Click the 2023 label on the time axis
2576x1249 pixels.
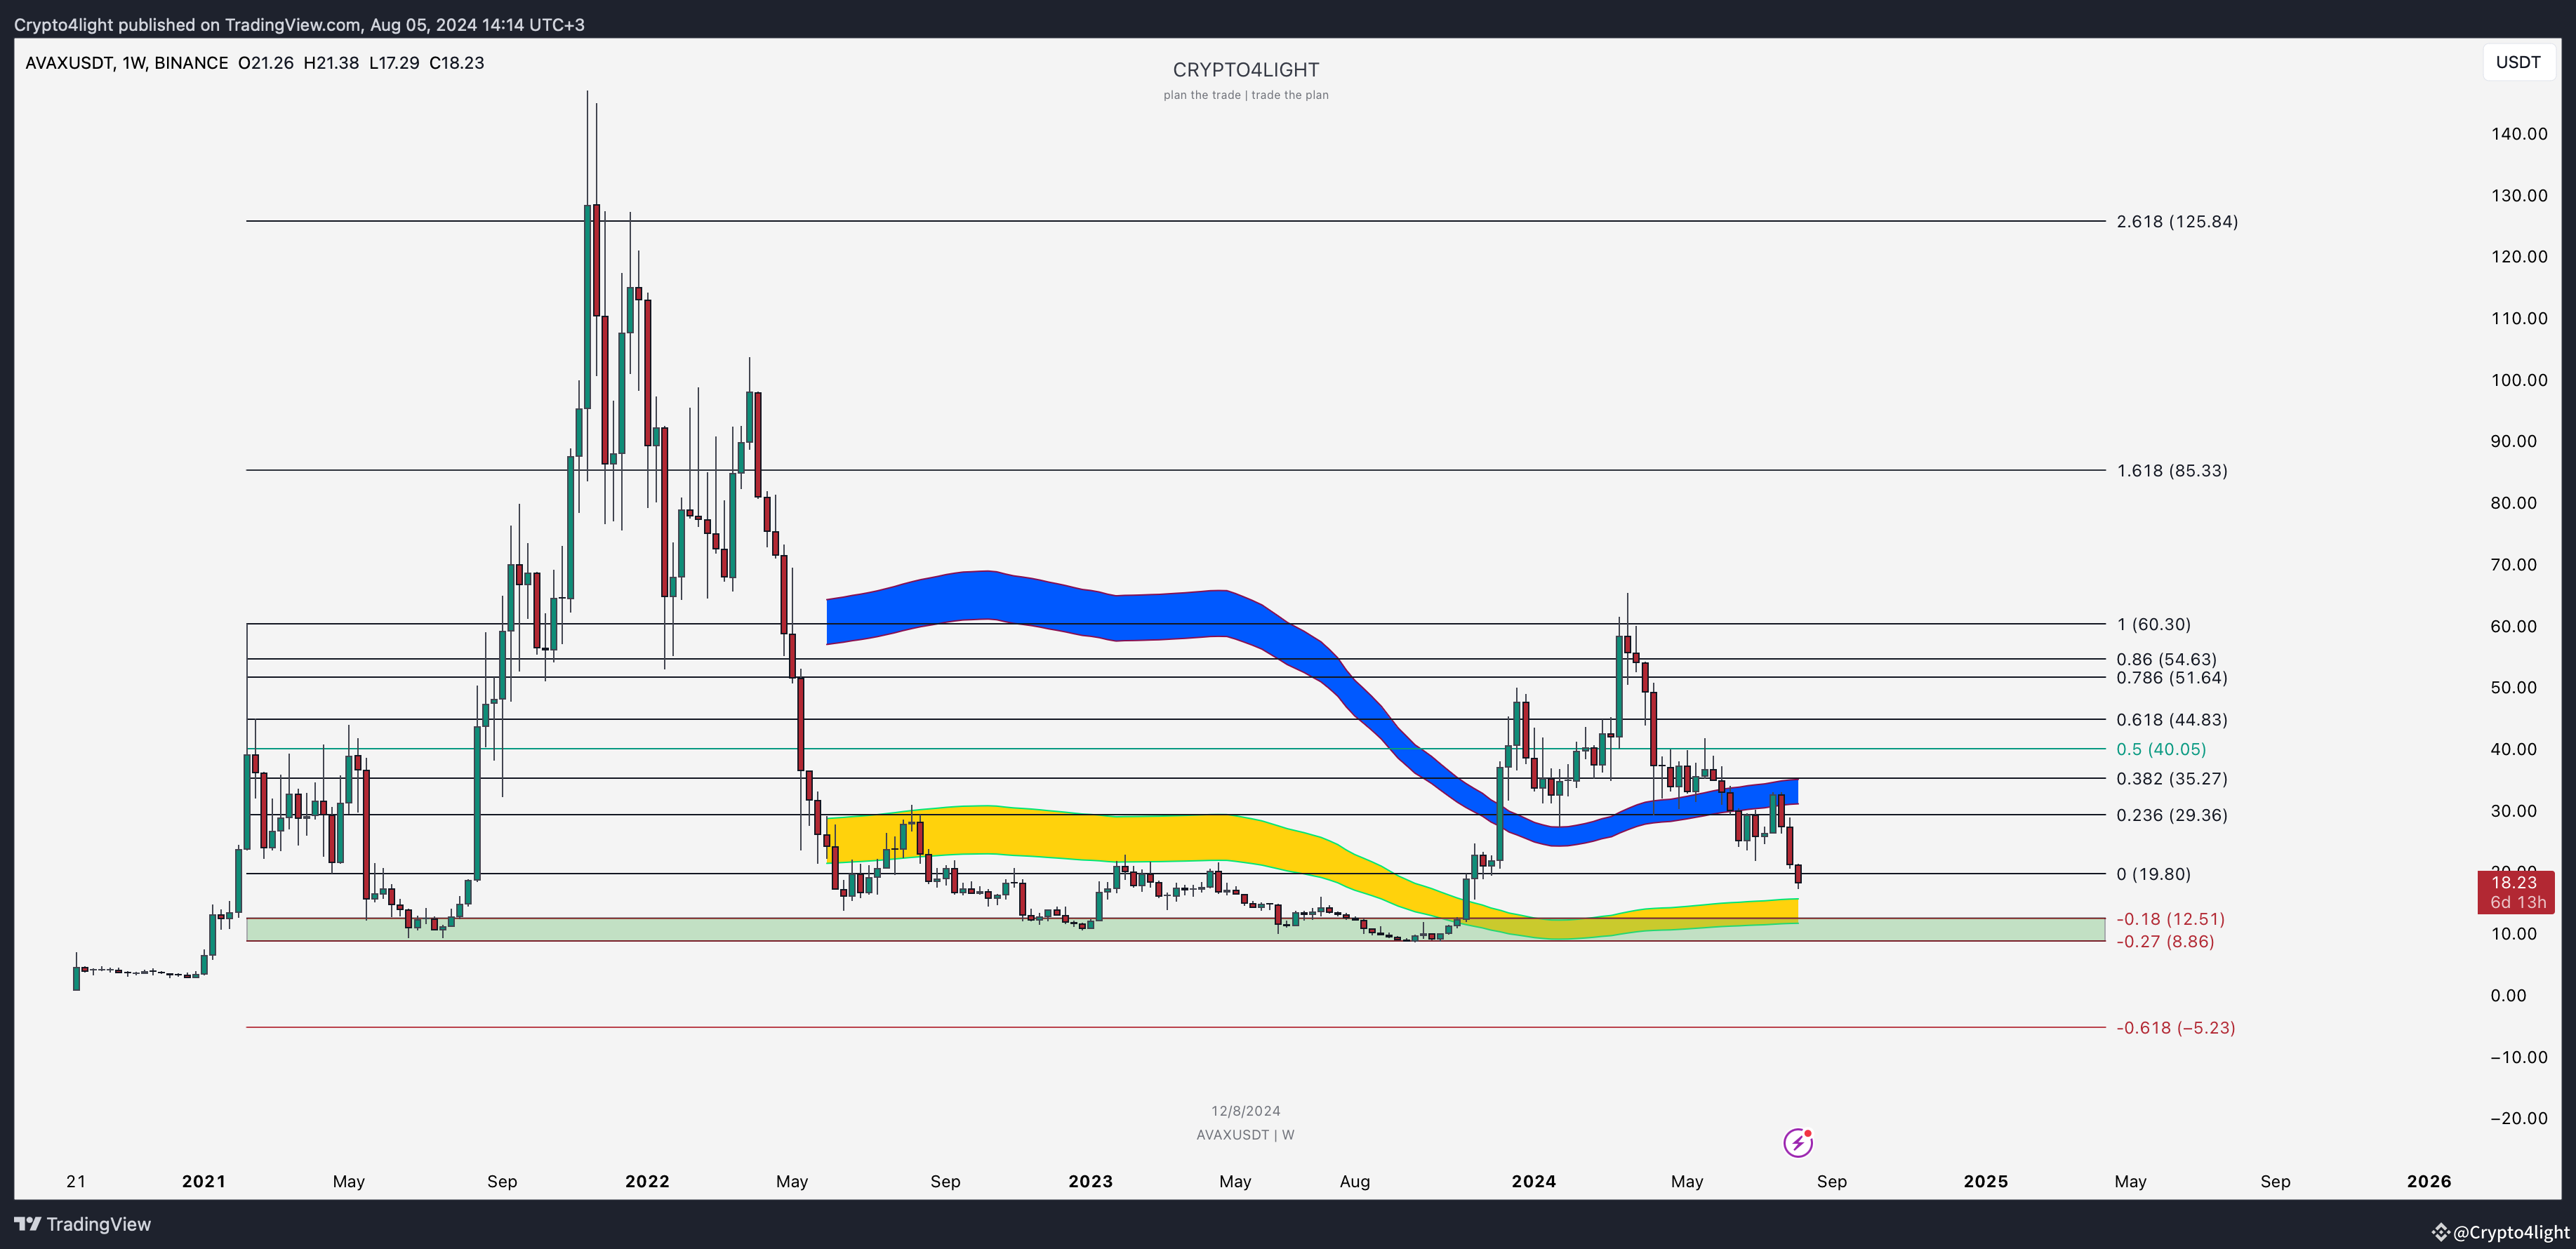[1090, 1181]
